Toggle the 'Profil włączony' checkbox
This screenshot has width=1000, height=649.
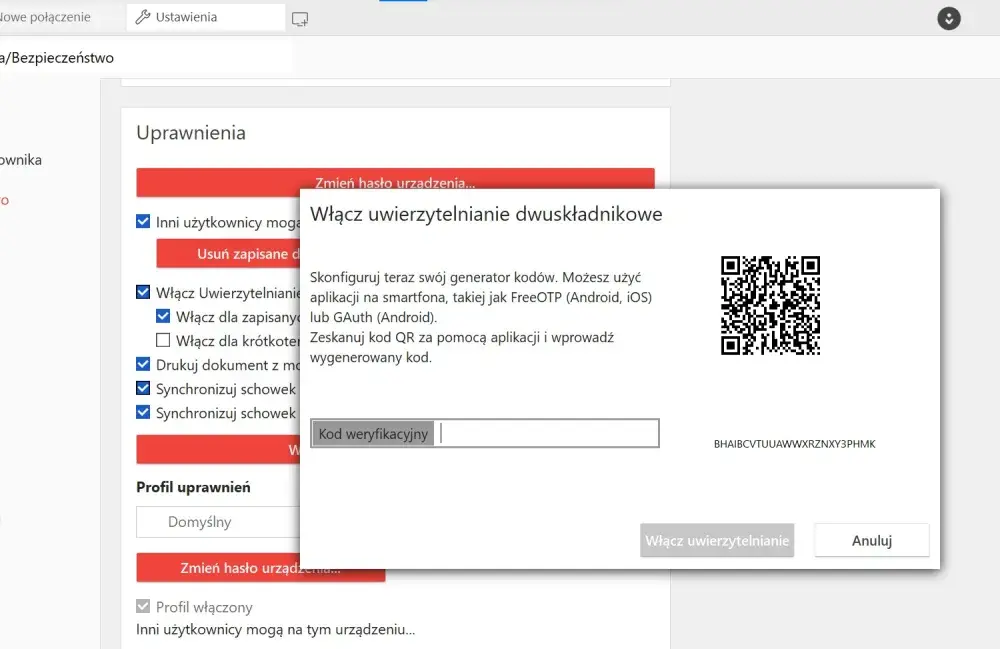143,606
